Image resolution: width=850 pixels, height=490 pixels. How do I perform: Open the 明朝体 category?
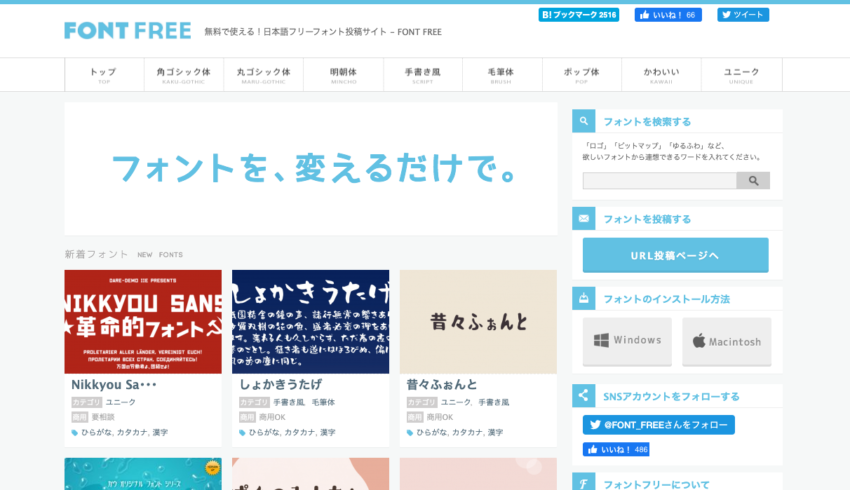(343, 75)
